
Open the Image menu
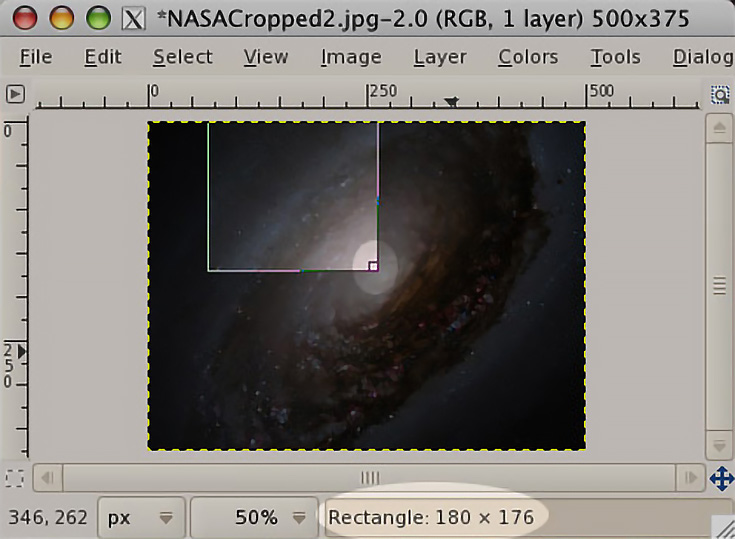351,57
